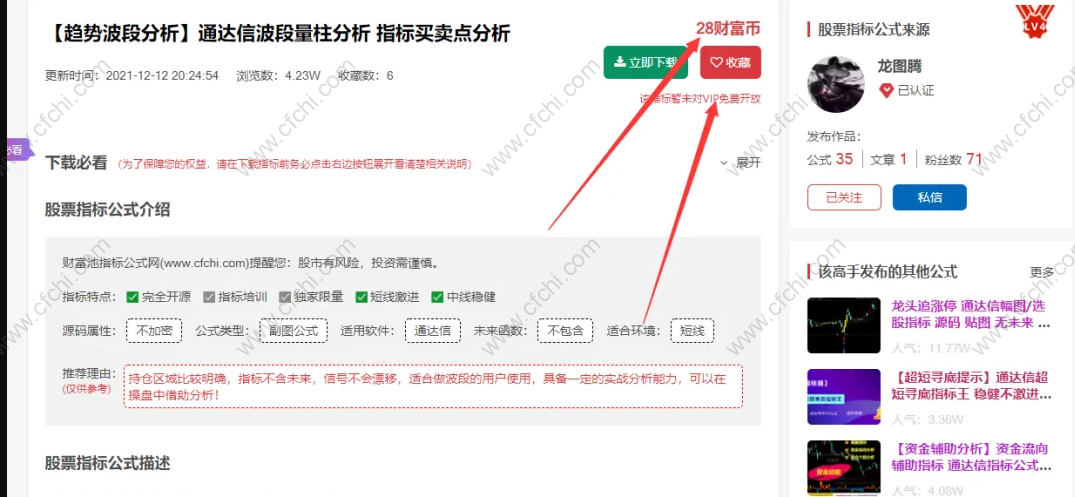Screen dimensions: 1075x497
Task: Click the LV4 badge icon
Action: 1035,21
